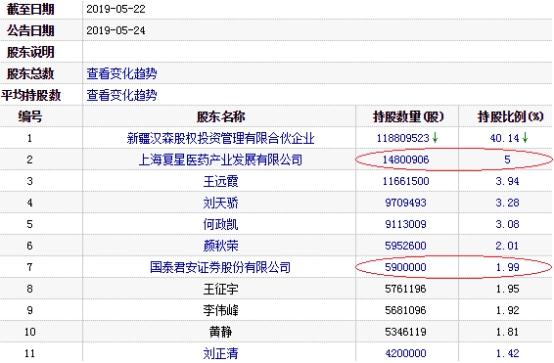This screenshot has width=554, height=363.
Task: Open 查看变化趋势 link for 平均持股数
Action: click(122, 95)
